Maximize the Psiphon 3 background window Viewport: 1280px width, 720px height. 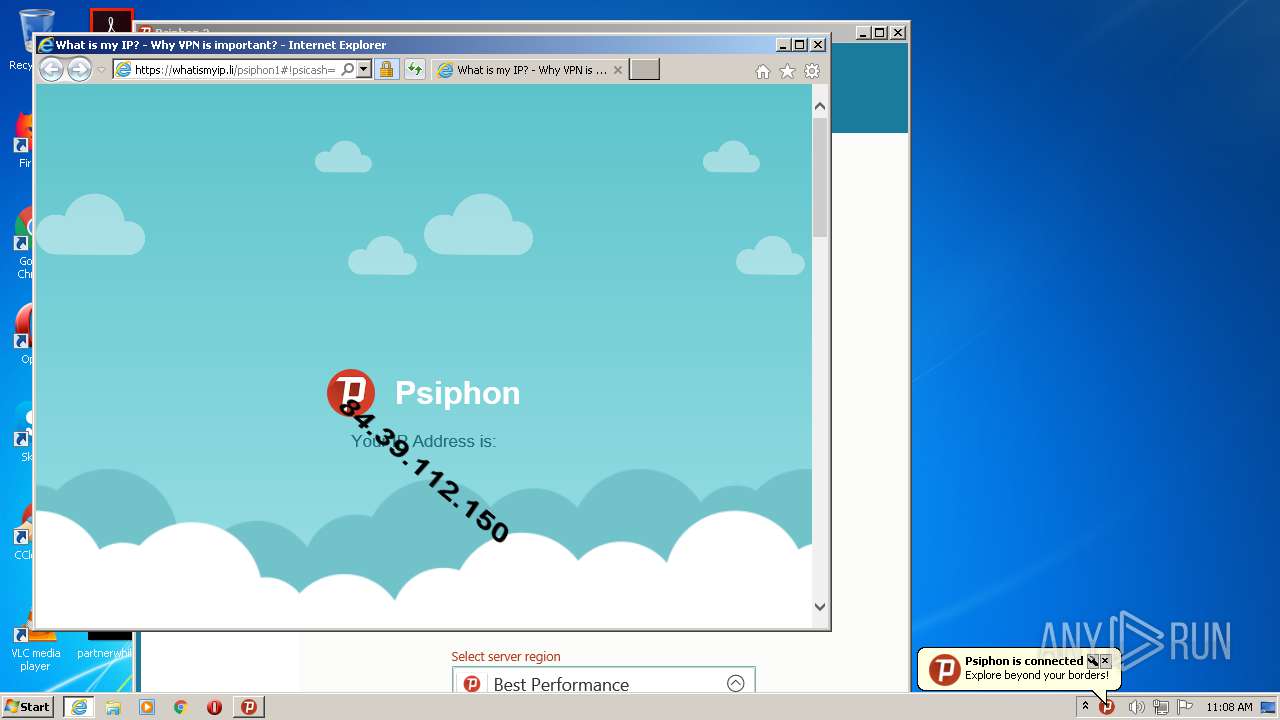879,32
